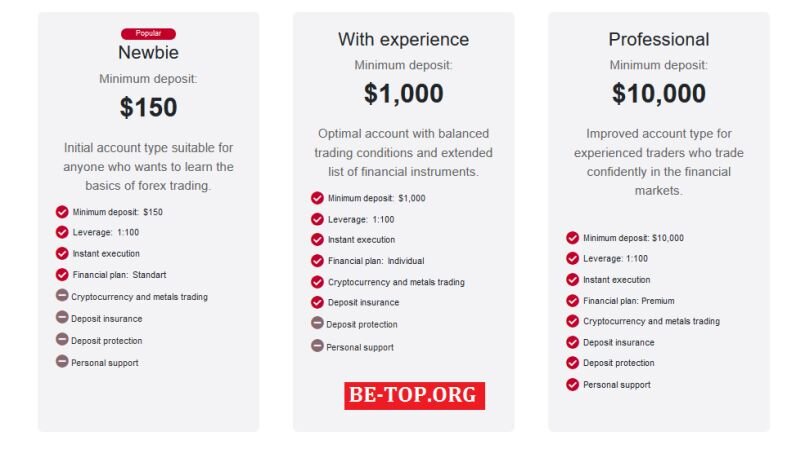Image resolution: width=800 pixels, height=450 pixels.
Task: Click the $10,000 minimum deposit price
Action: [x=659, y=93]
